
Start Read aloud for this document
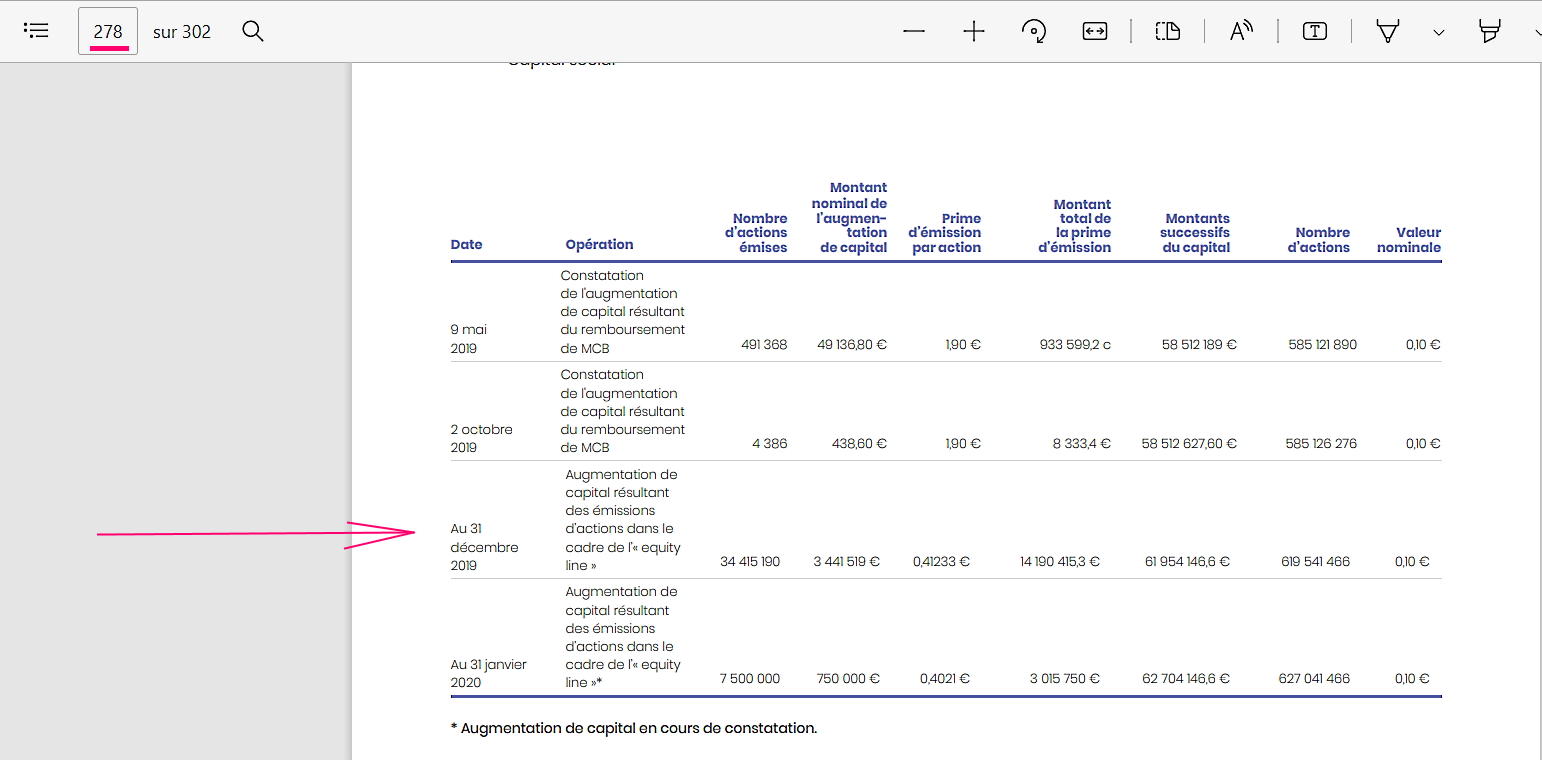[x=1241, y=31]
